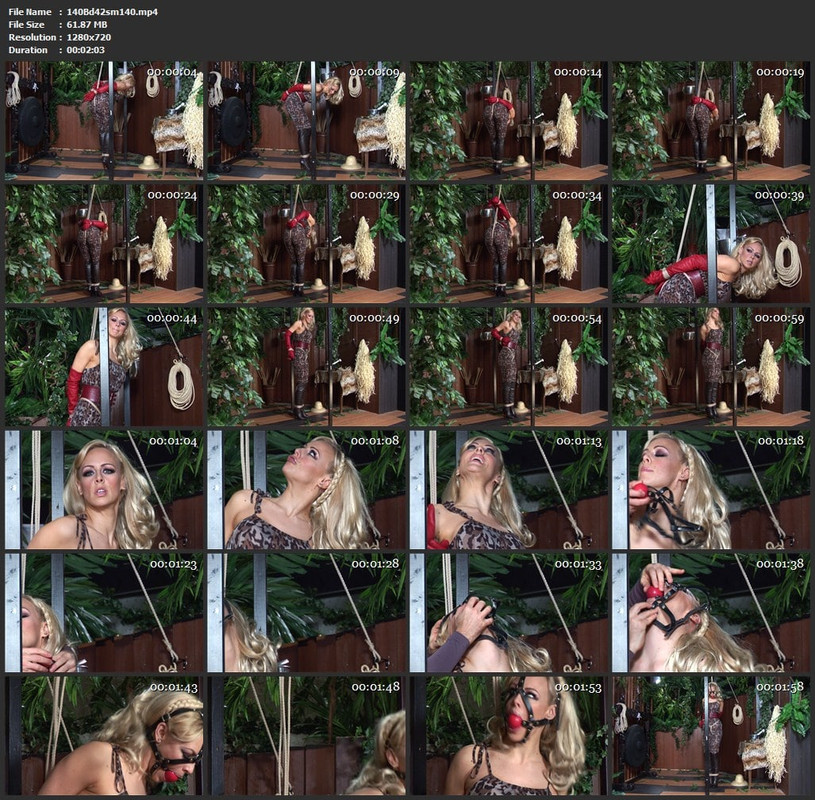Click the frame at 00:01:28
This screenshot has width=815, height=800.
(x=306, y=613)
